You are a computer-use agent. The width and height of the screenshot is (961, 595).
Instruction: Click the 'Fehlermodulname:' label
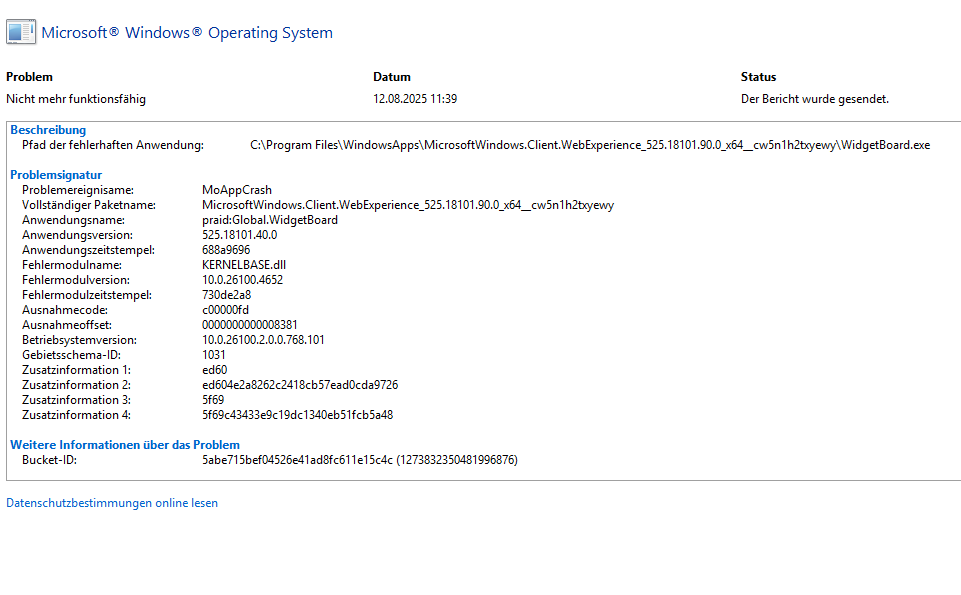pyautogui.click(x=72, y=265)
